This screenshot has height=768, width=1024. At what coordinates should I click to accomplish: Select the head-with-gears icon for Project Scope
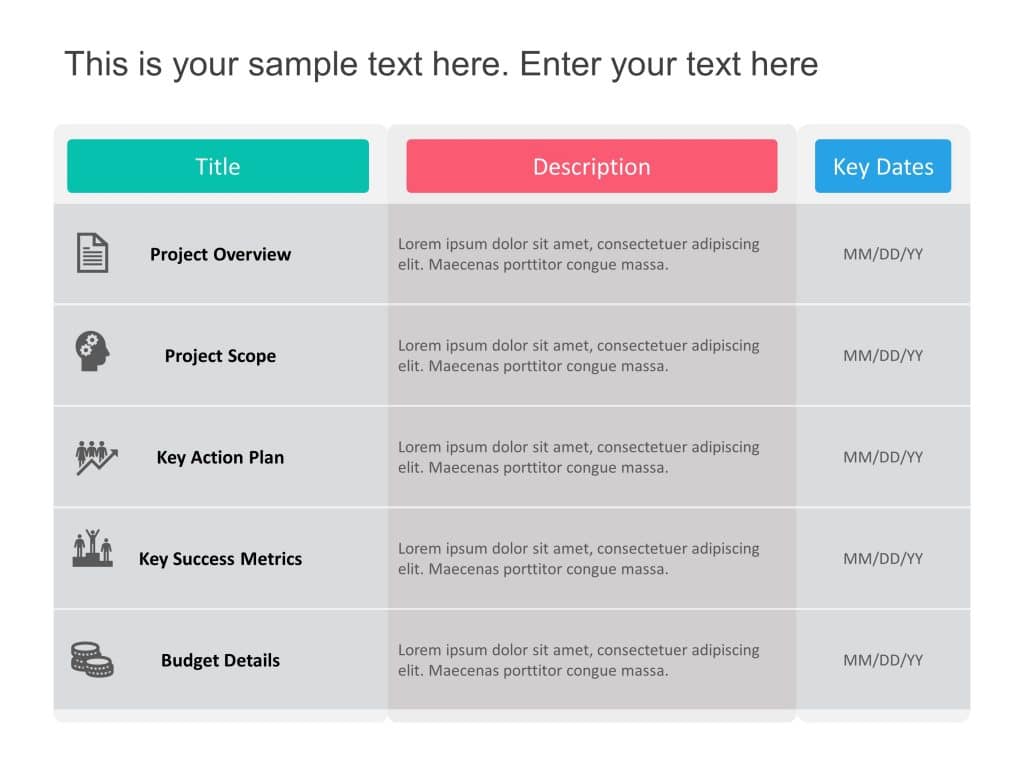(x=92, y=352)
